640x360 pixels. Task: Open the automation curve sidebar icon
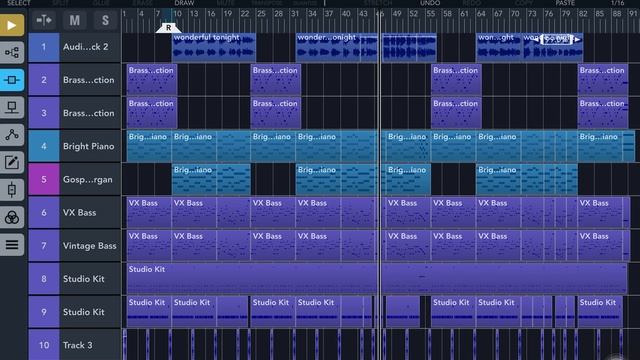pos(12,135)
